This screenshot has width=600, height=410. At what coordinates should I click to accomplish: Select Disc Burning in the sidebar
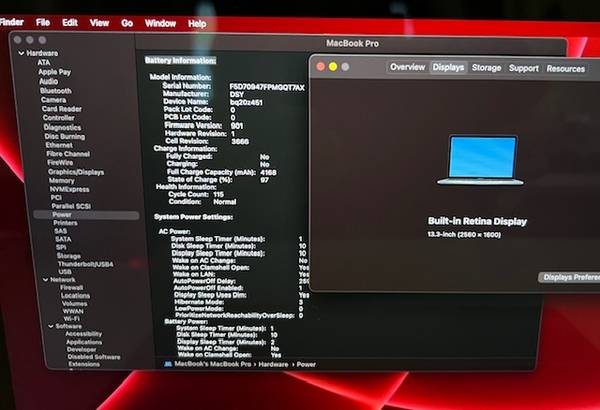point(65,136)
